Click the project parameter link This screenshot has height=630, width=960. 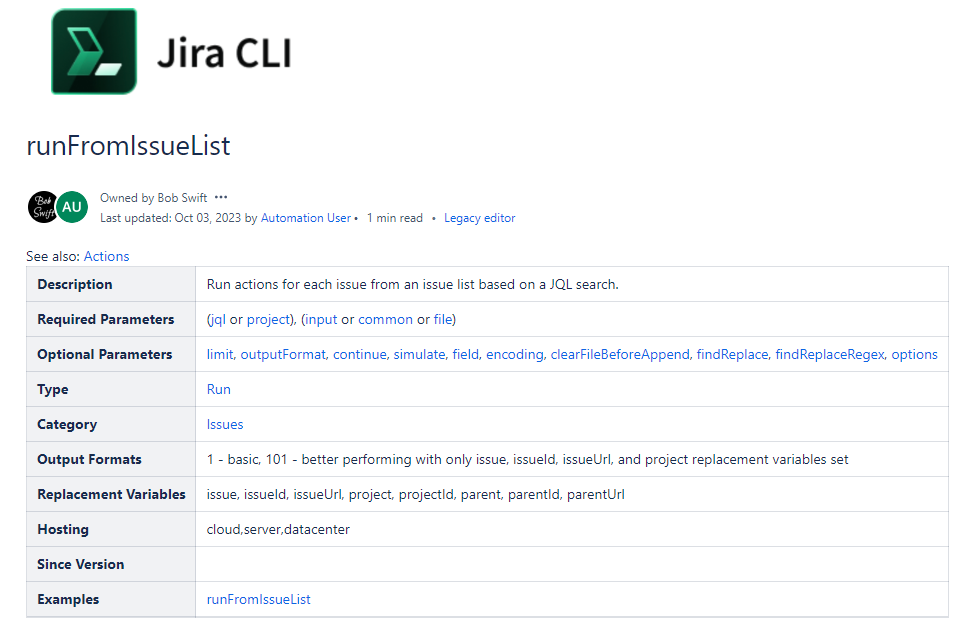268,320
